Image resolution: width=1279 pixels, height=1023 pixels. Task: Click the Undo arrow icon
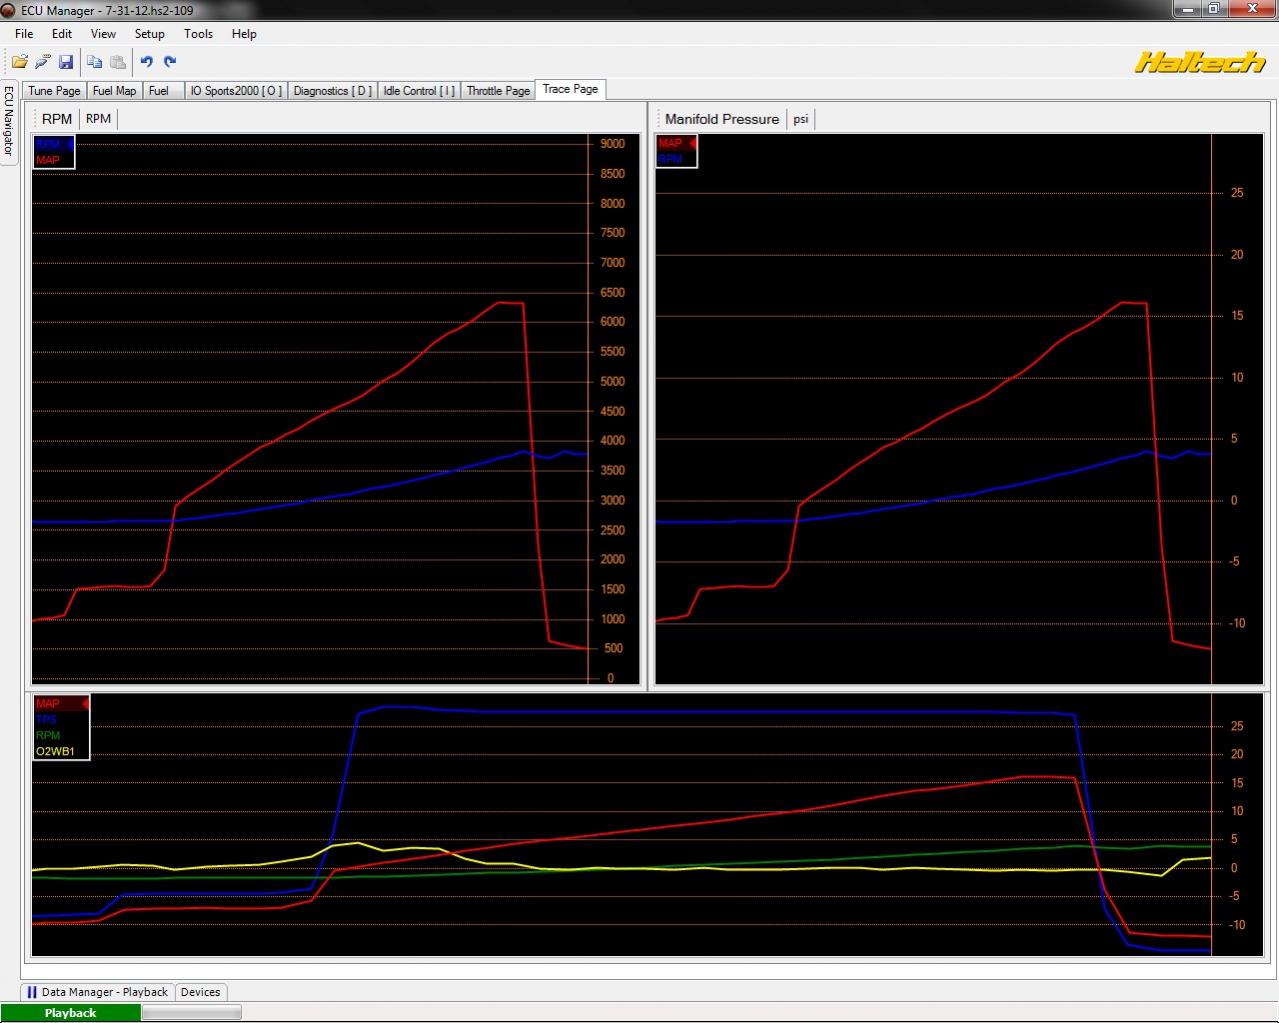click(147, 62)
